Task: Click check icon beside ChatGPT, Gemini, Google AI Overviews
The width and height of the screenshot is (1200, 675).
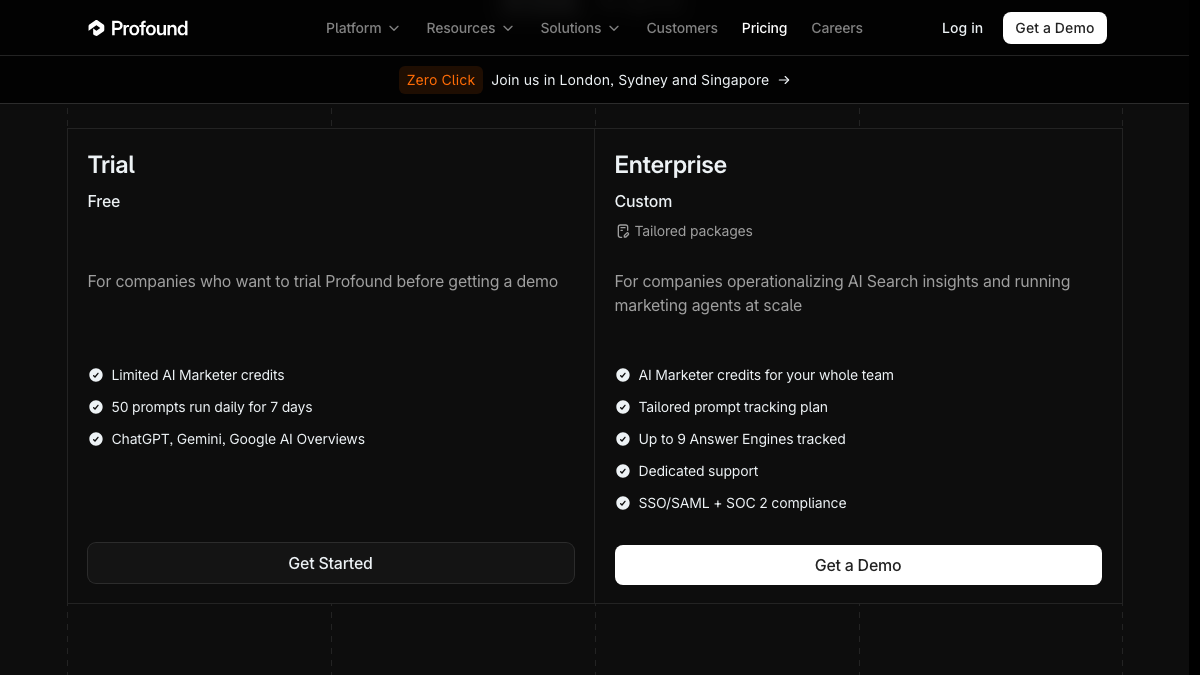Action: (x=96, y=439)
